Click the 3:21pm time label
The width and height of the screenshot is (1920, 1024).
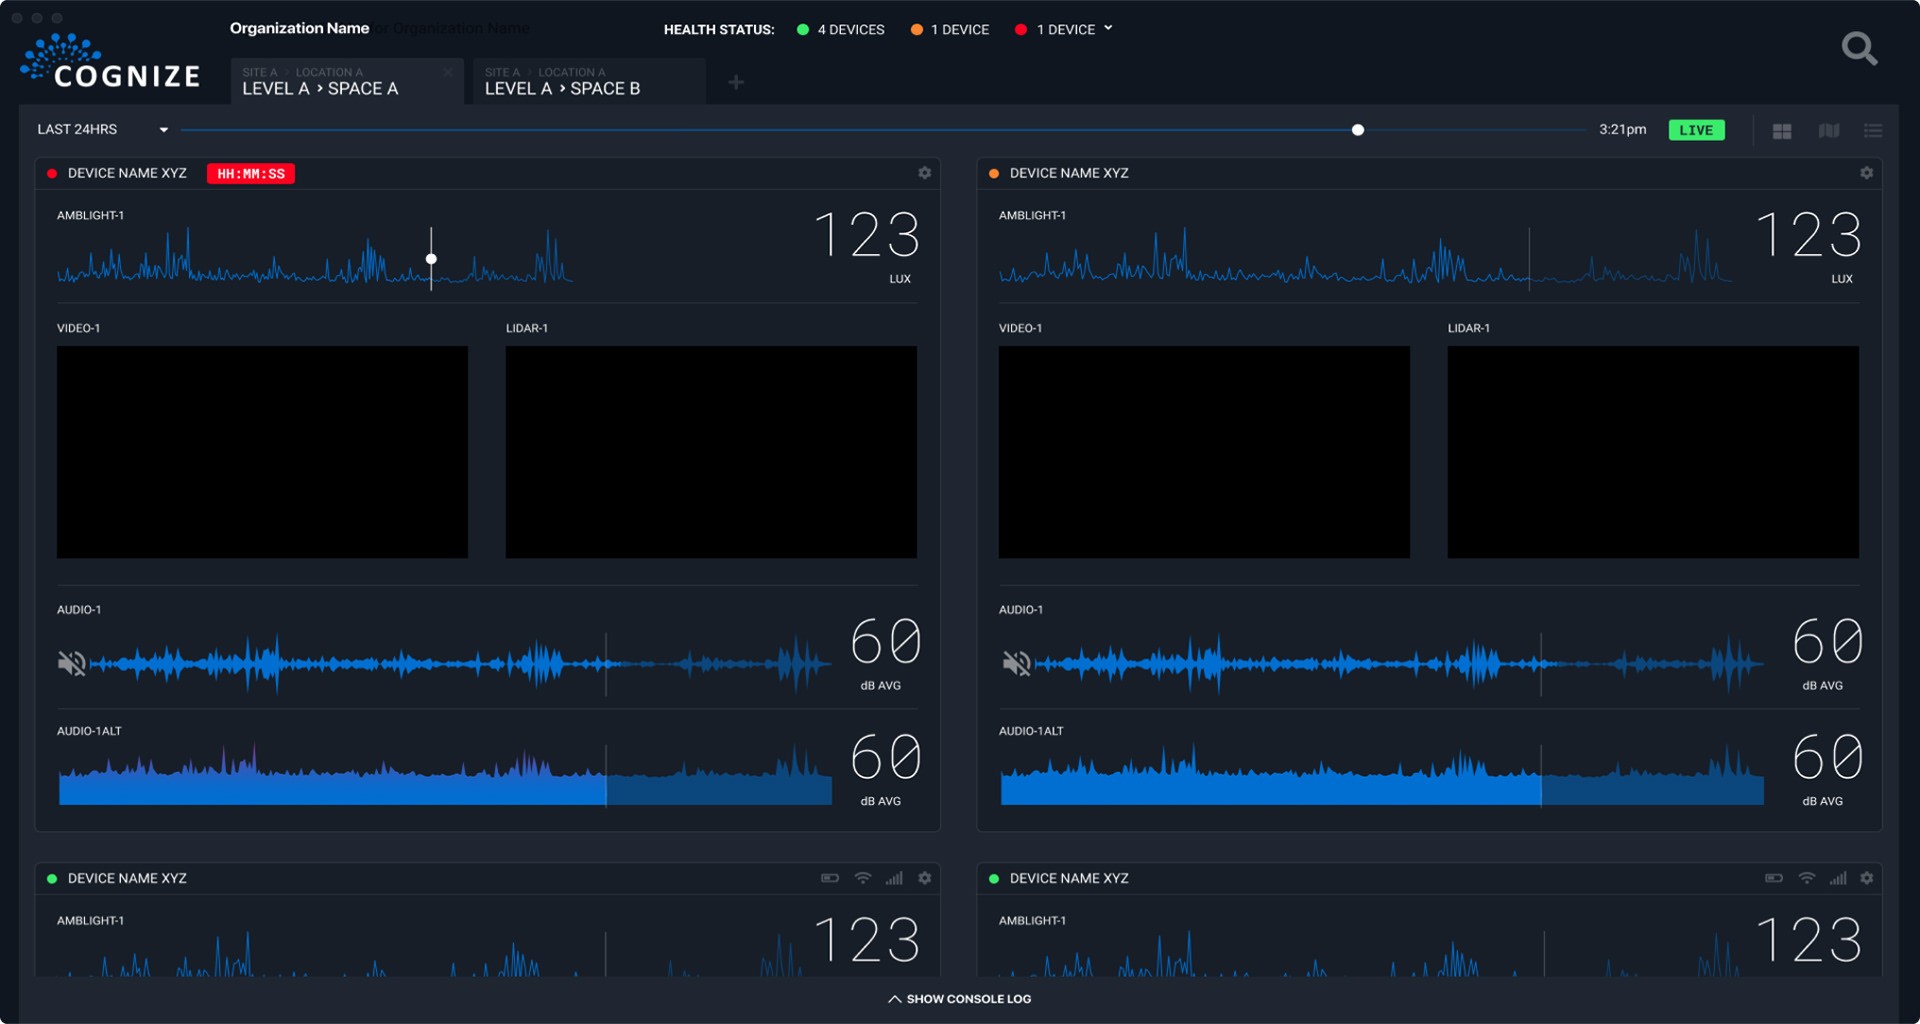coord(1622,129)
